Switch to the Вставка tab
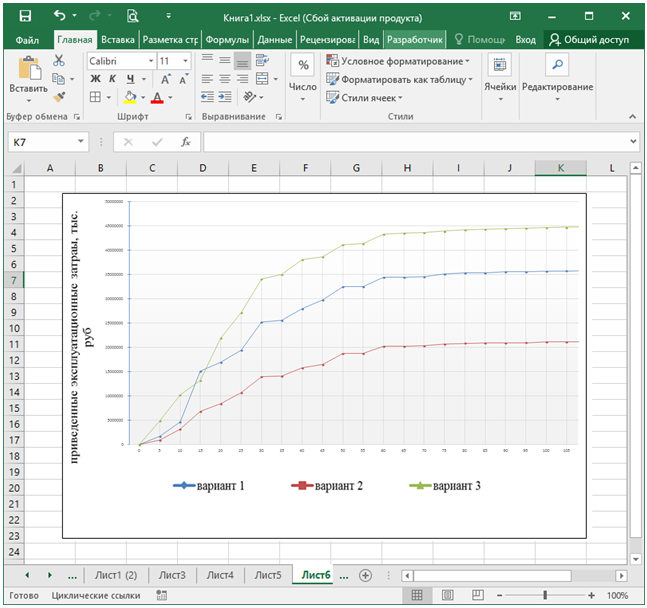 (x=118, y=40)
